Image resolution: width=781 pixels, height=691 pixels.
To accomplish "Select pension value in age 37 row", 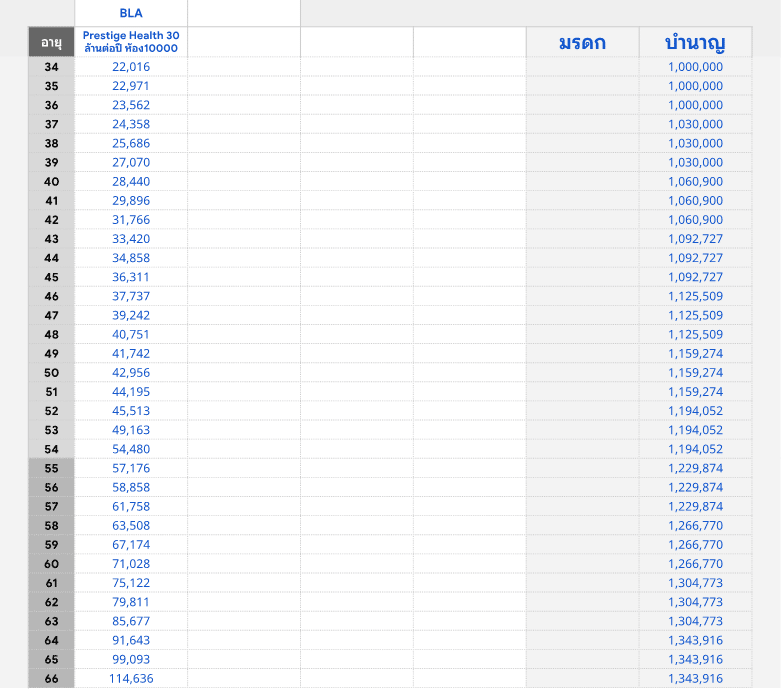I will point(695,124).
